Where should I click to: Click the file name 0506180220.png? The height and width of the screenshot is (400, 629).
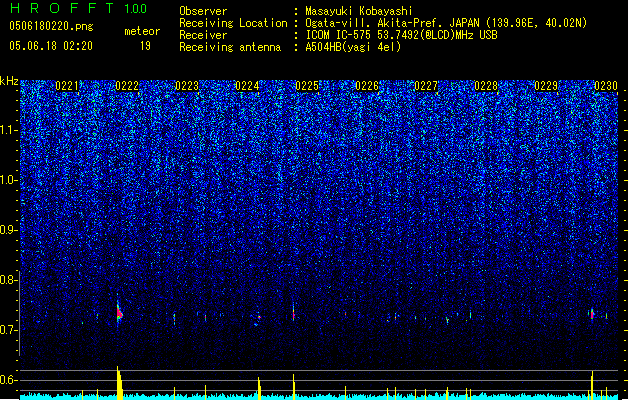tap(51, 26)
